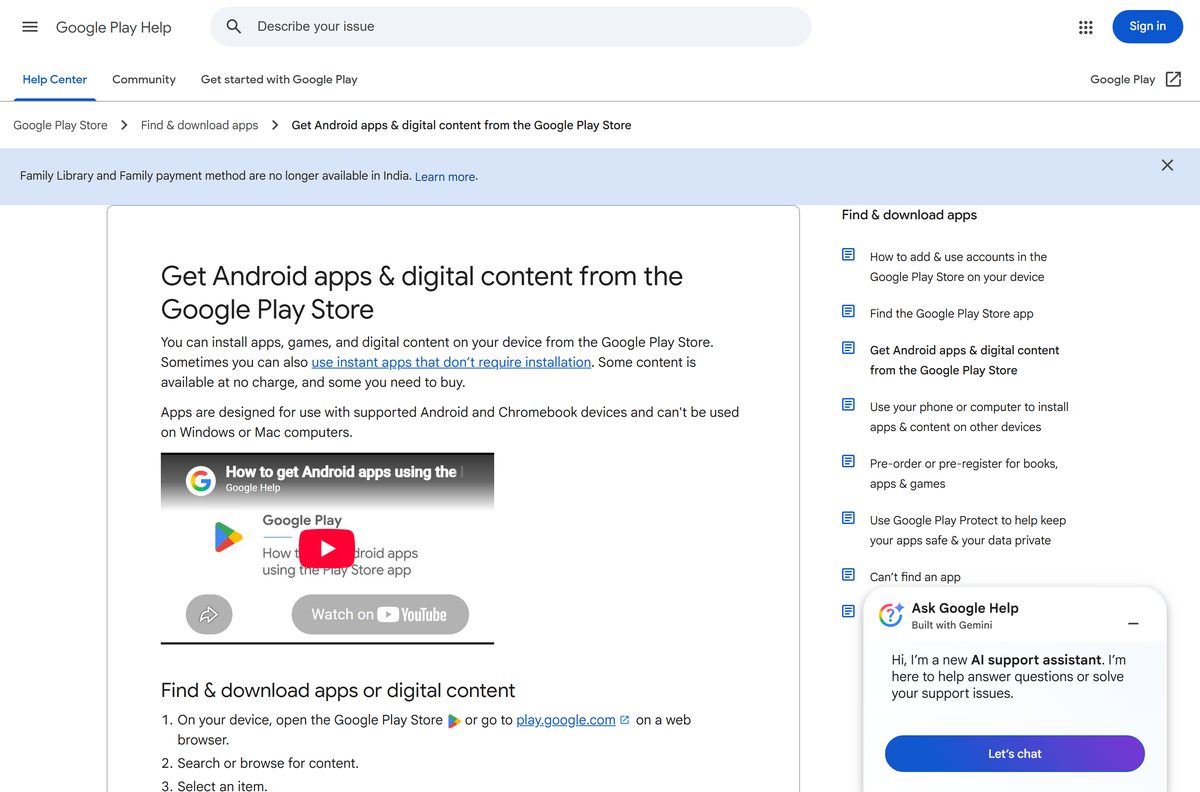1200x792 pixels.
Task: Go to Google Play Store breadcrumb
Action: [x=60, y=125]
